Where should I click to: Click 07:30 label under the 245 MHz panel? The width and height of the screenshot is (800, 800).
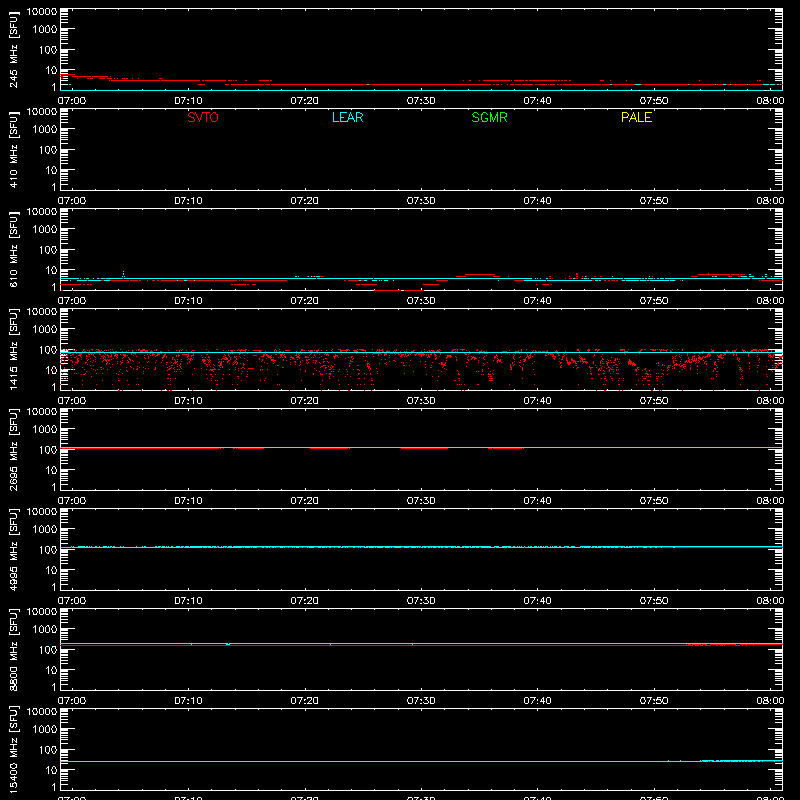tap(421, 101)
